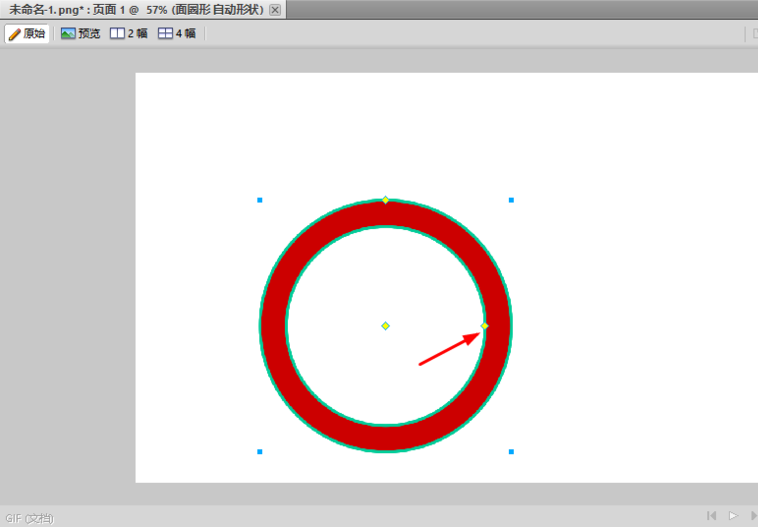Switch to the 原始 original view
The width and height of the screenshot is (758, 527).
(27, 33)
